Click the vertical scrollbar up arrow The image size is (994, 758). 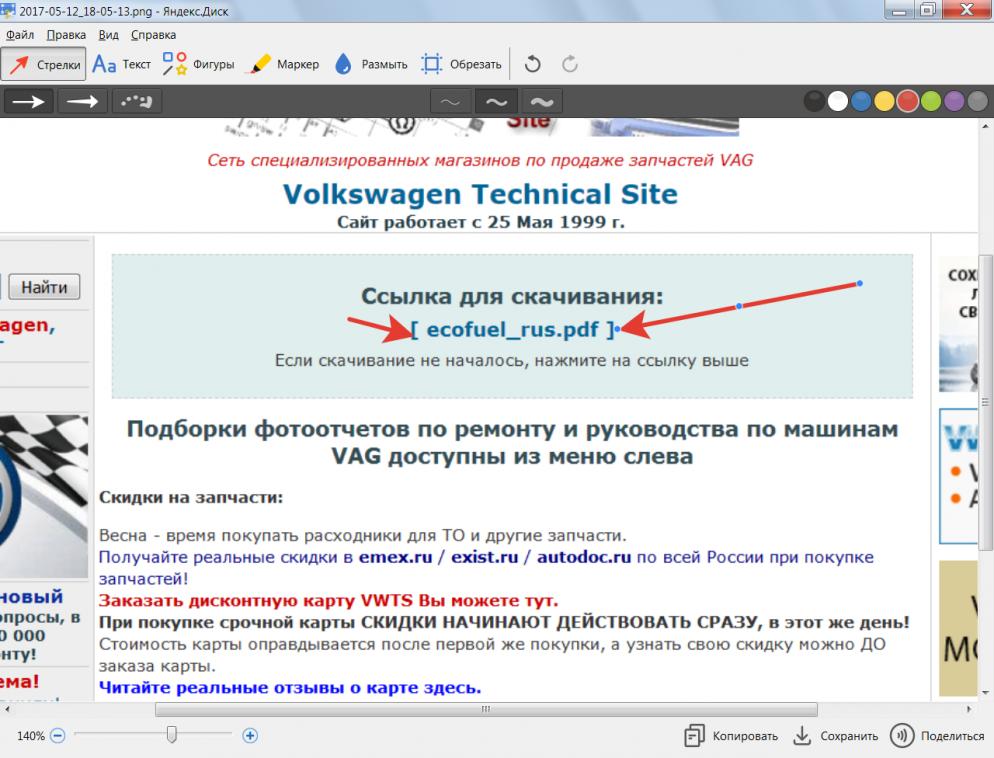tap(985, 126)
